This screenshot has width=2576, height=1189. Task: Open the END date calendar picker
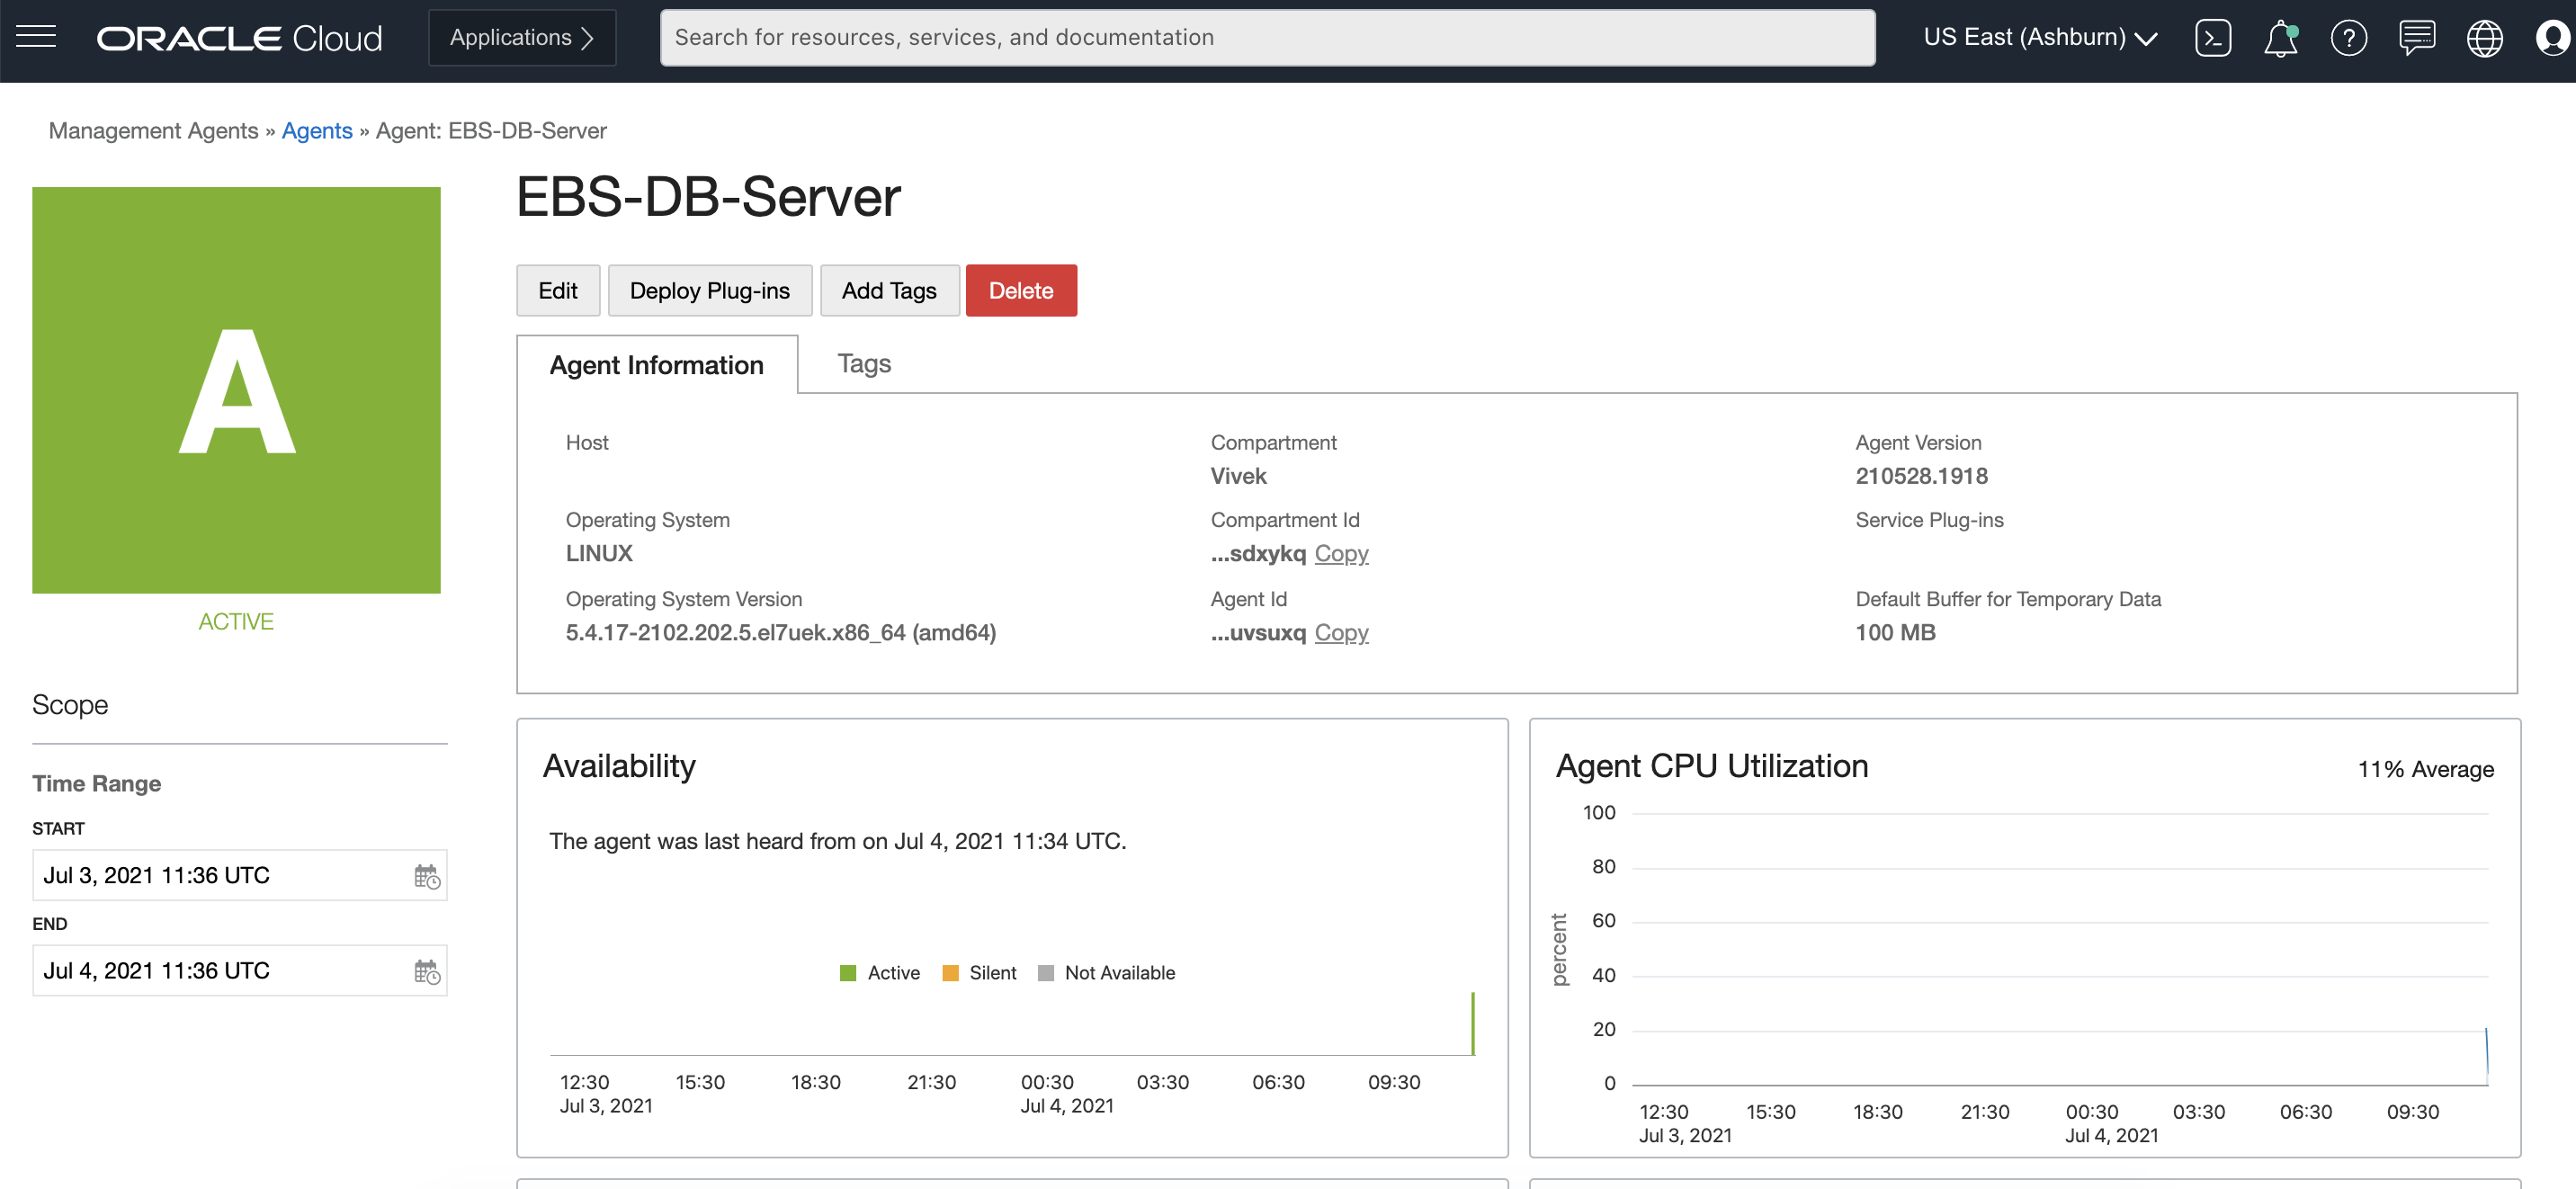tap(428, 970)
